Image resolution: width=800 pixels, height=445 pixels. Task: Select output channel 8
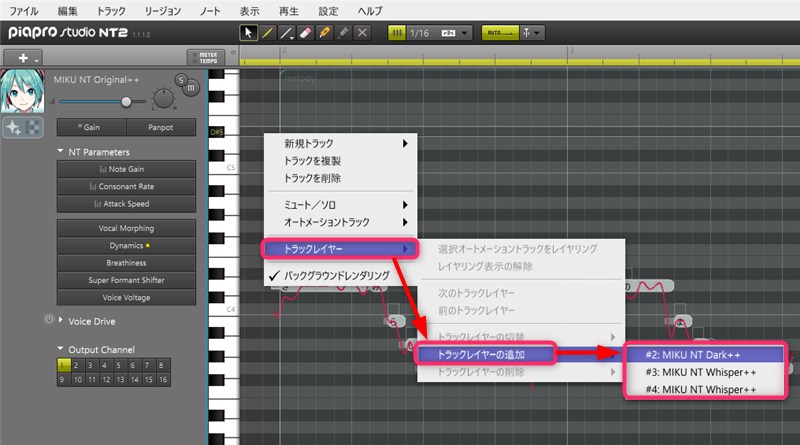pyautogui.click(x=161, y=365)
